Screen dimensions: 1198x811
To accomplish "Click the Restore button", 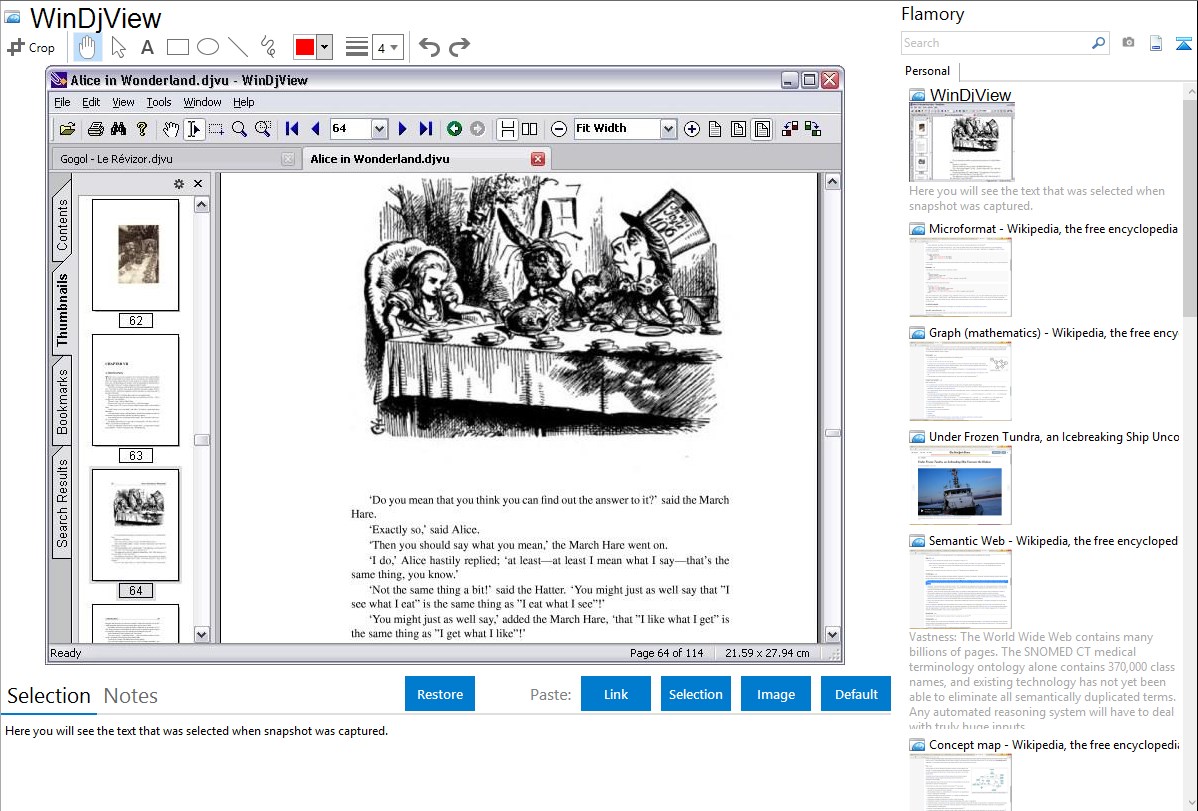I will pos(440,694).
